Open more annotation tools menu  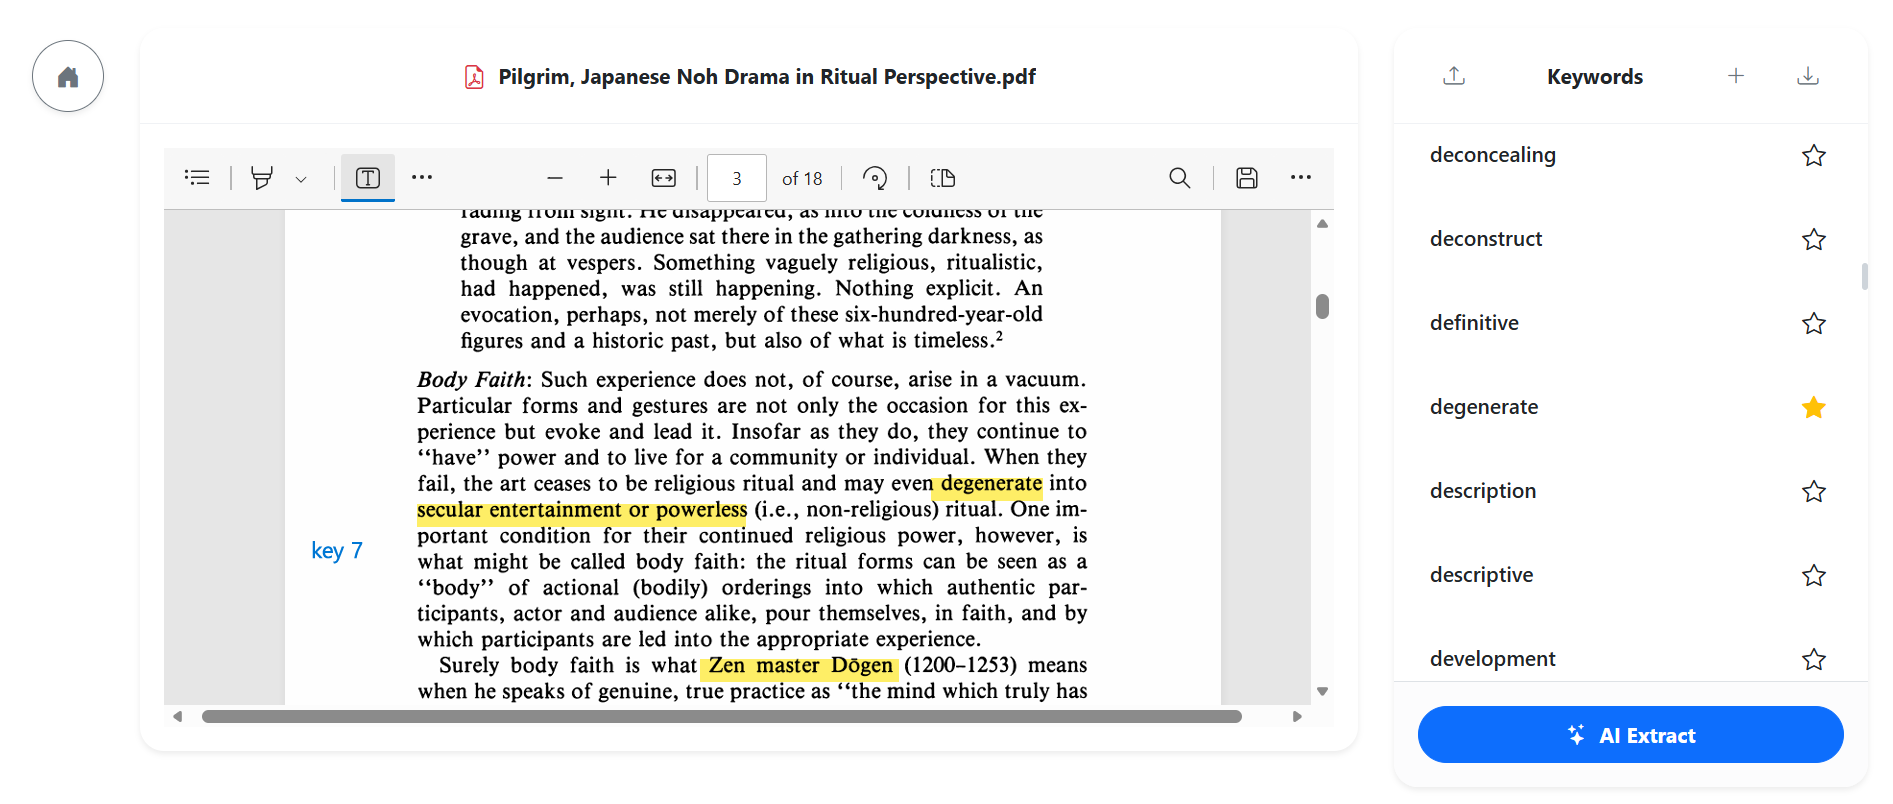click(422, 177)
